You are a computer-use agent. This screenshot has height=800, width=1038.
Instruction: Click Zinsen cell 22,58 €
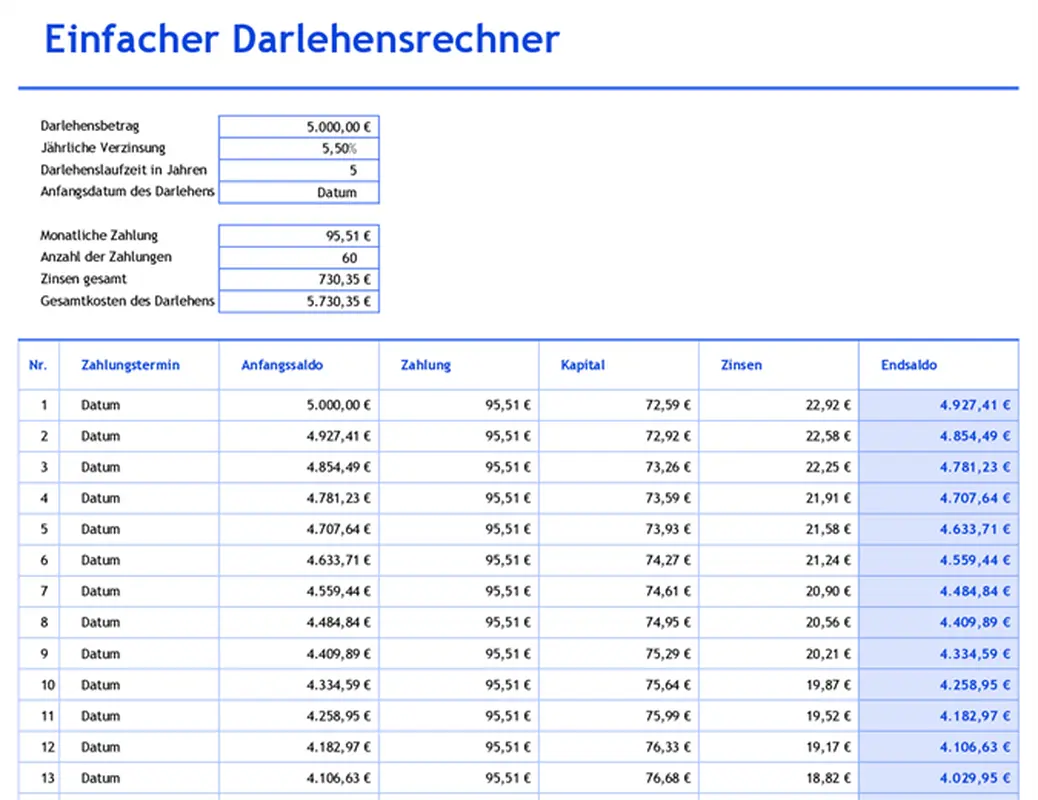778,436
